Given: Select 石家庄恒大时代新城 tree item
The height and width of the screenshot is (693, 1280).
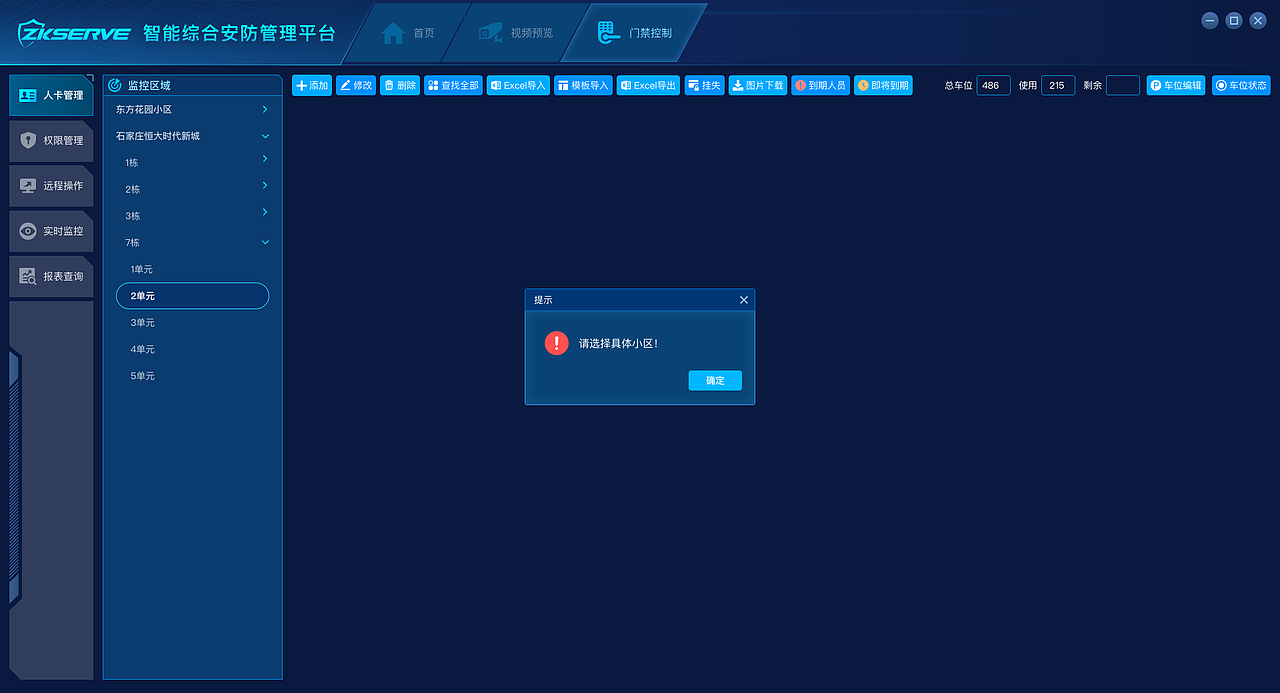Looking at the screenshot, I should (158, 136).
